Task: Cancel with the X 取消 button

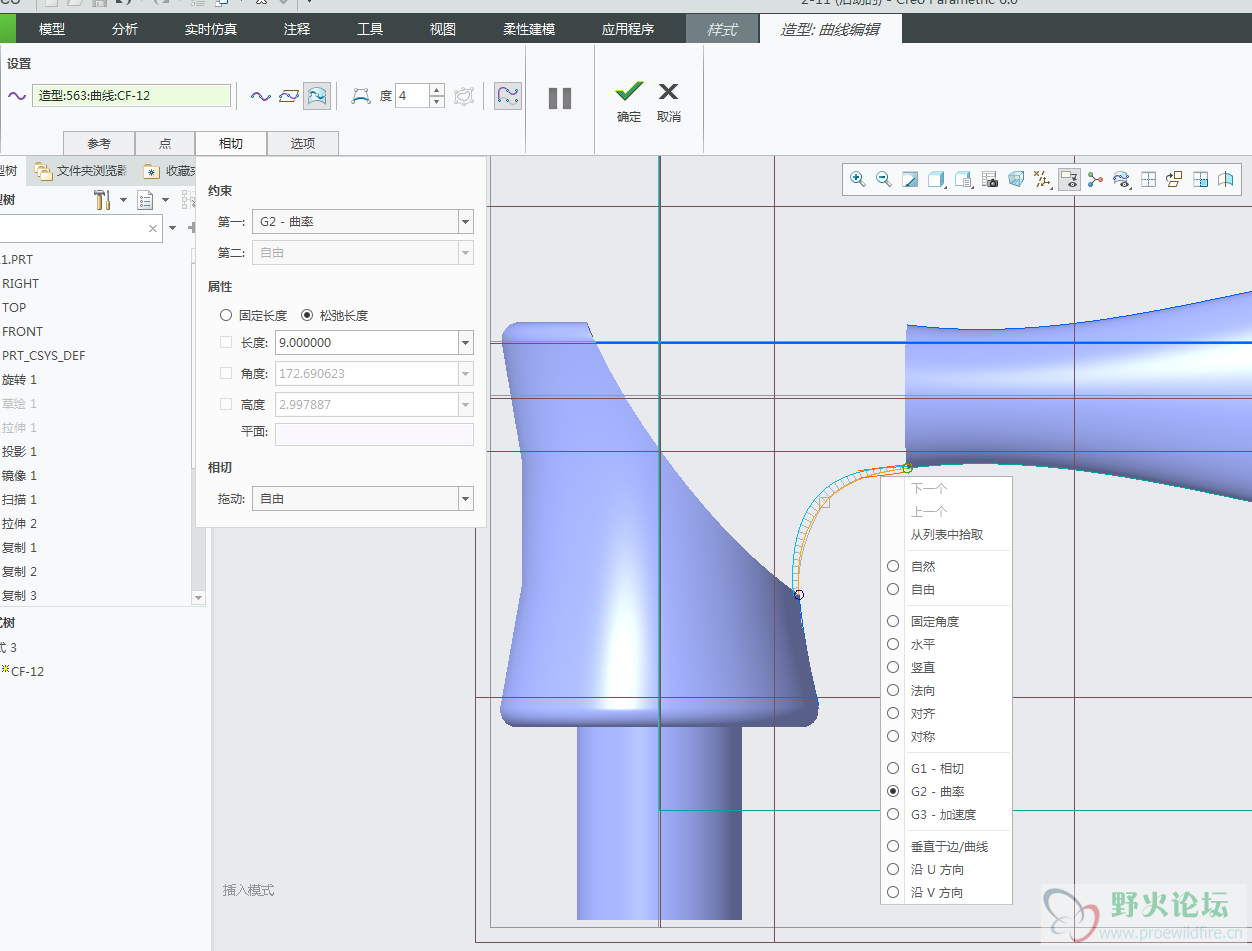Action: pyautogui.click(x=669, y=101)
